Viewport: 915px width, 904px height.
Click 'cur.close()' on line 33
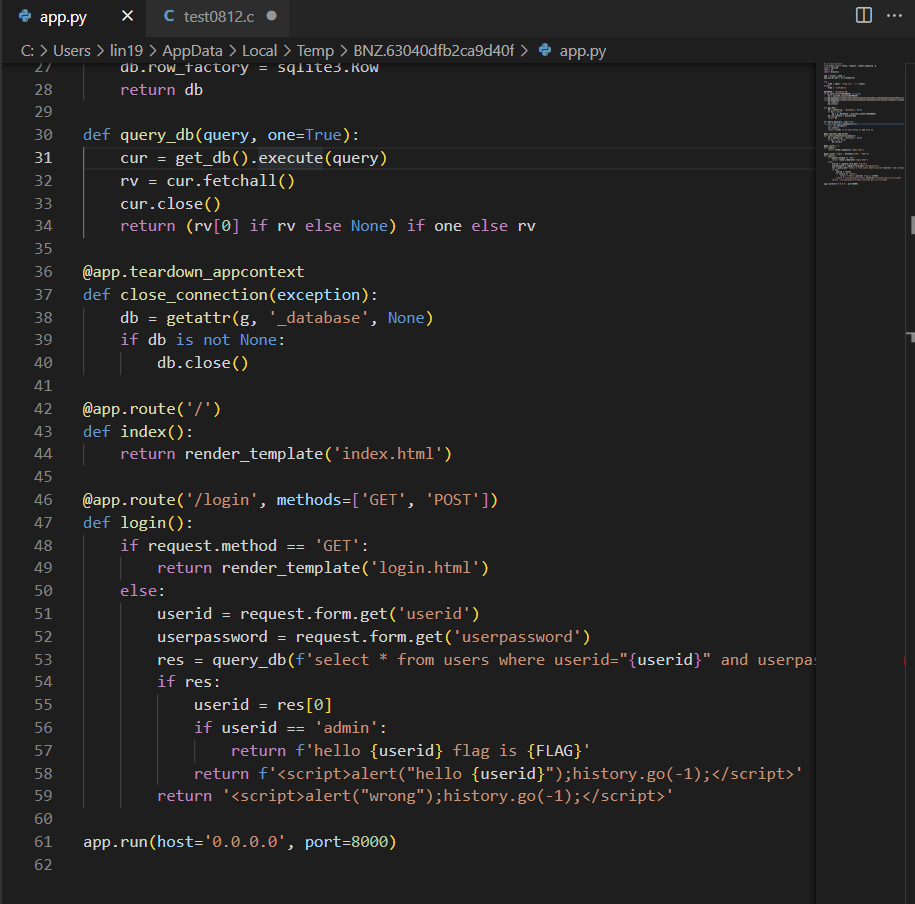click(x=170, y=204)
